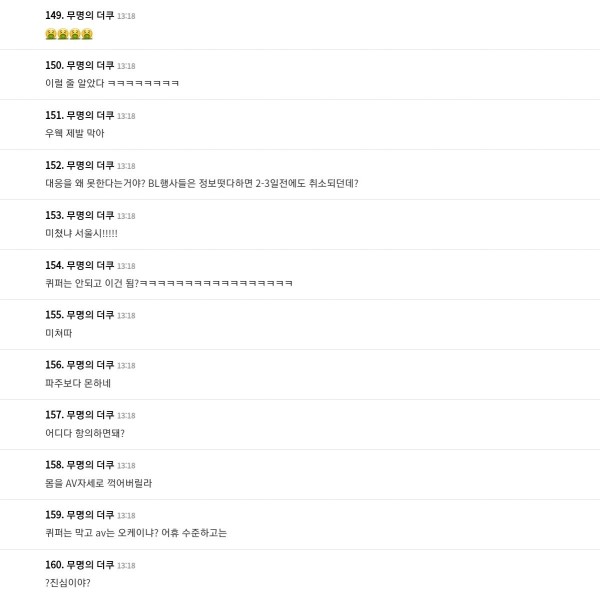Click comment 152 text about BL행사
600x596 pixels.
[202, 183]
